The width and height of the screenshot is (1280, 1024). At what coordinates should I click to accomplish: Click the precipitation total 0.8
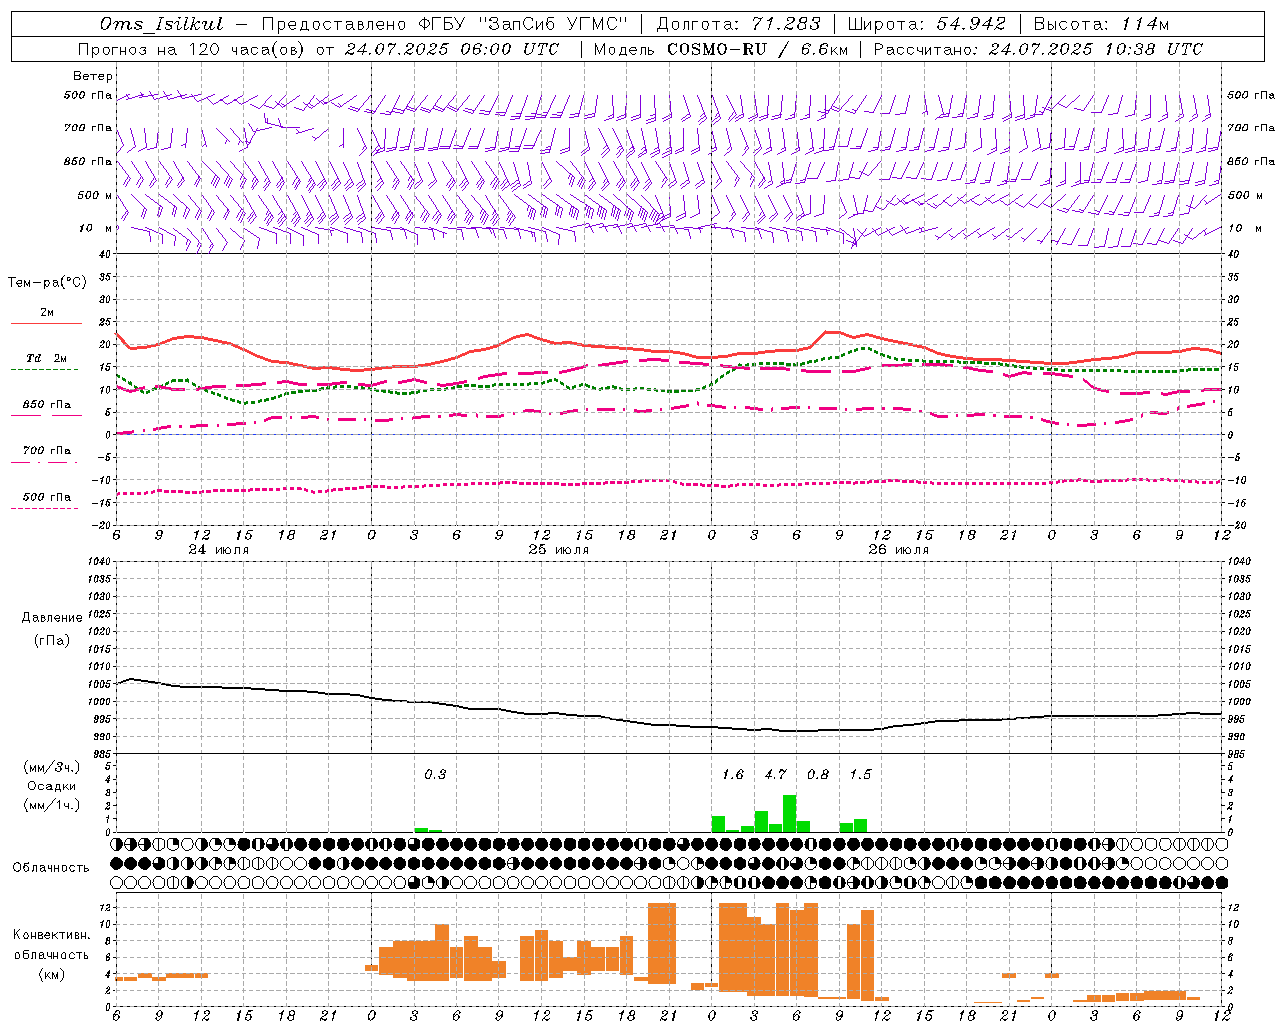pyautogui.click(x=818, y=774)
